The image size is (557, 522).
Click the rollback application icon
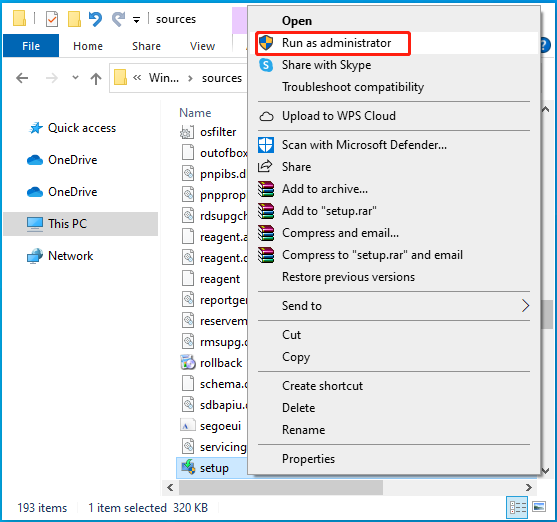pos(188,362)
